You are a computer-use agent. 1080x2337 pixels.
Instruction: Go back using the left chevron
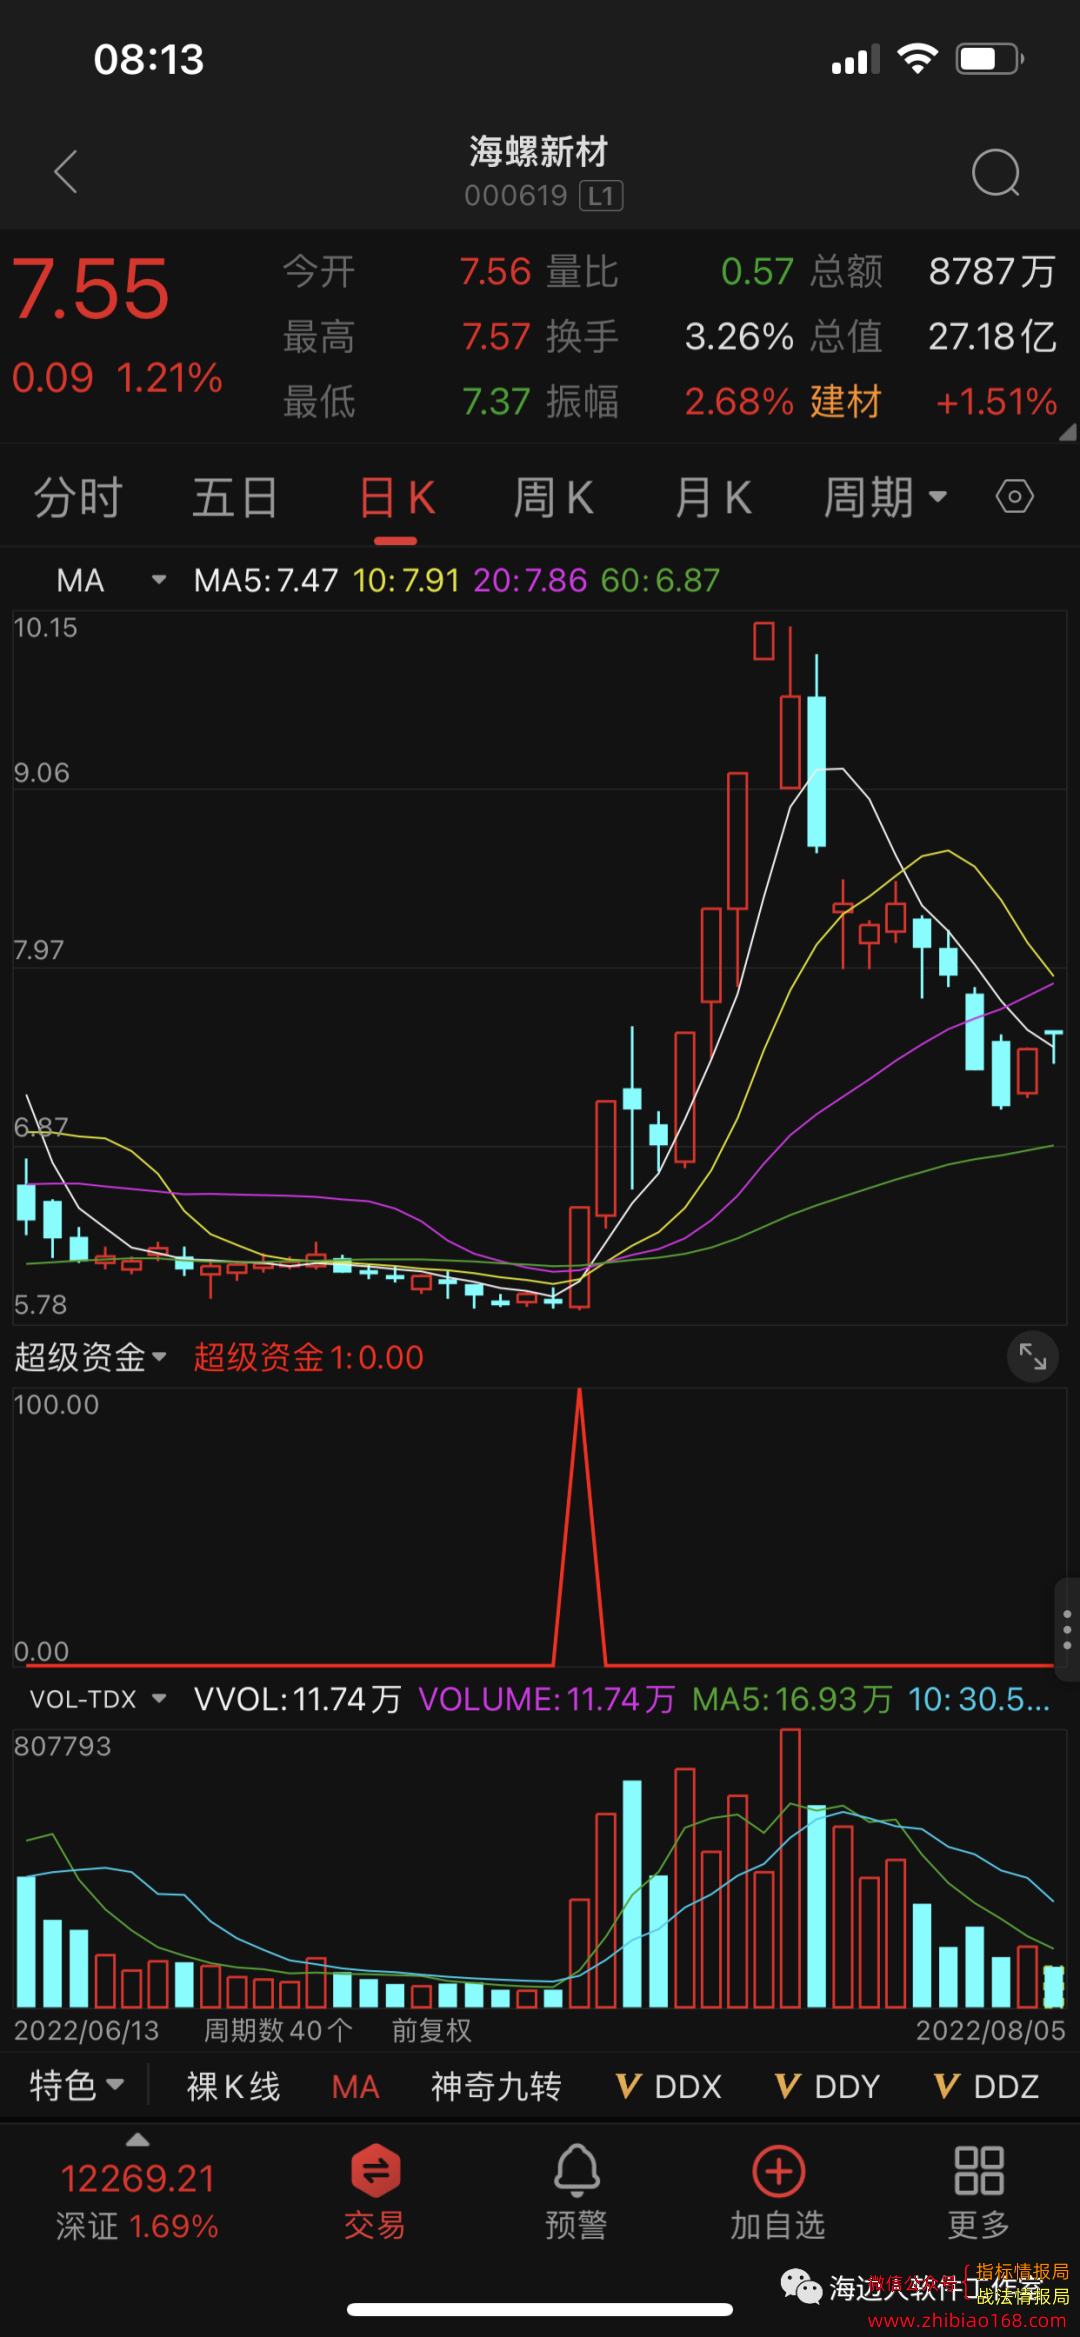pos(66,172)
